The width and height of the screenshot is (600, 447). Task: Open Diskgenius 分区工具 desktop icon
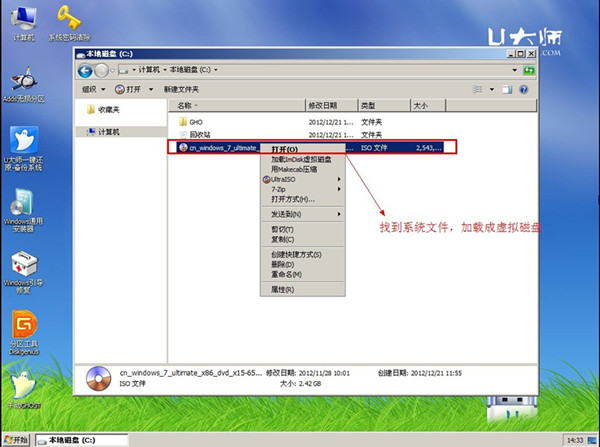(x=22, y=330)
